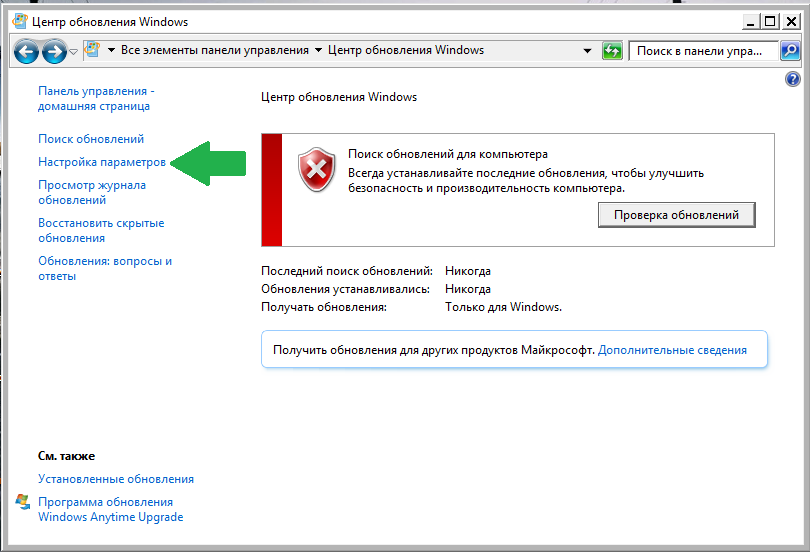Click the red shield error icon
810x552 pixels.
(x=317, y=169)
